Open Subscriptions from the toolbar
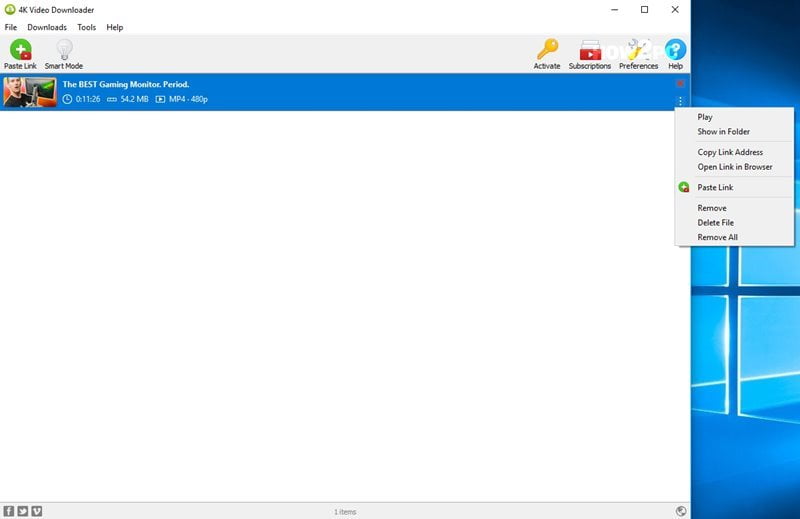This screenshot has height=519, width=800. coord(590,50)
